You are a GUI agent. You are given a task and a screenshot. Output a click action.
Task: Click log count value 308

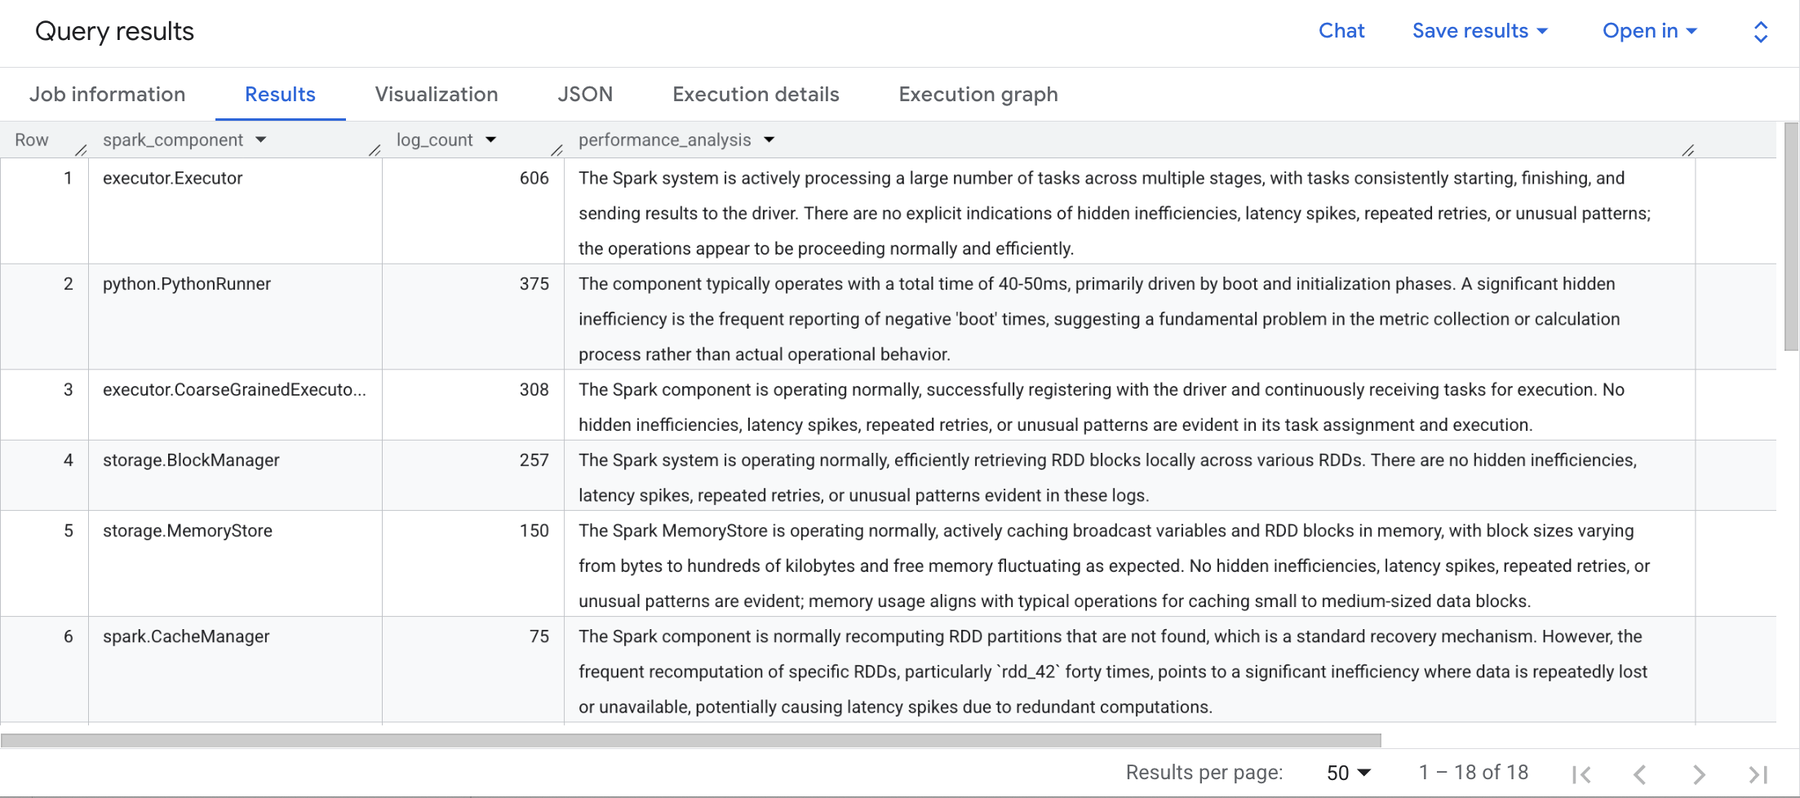point(534,390)
